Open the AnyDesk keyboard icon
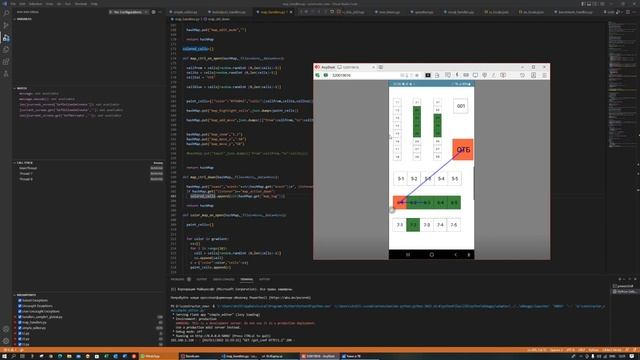This screenshot has width=640, height=360. coord(466,75)
